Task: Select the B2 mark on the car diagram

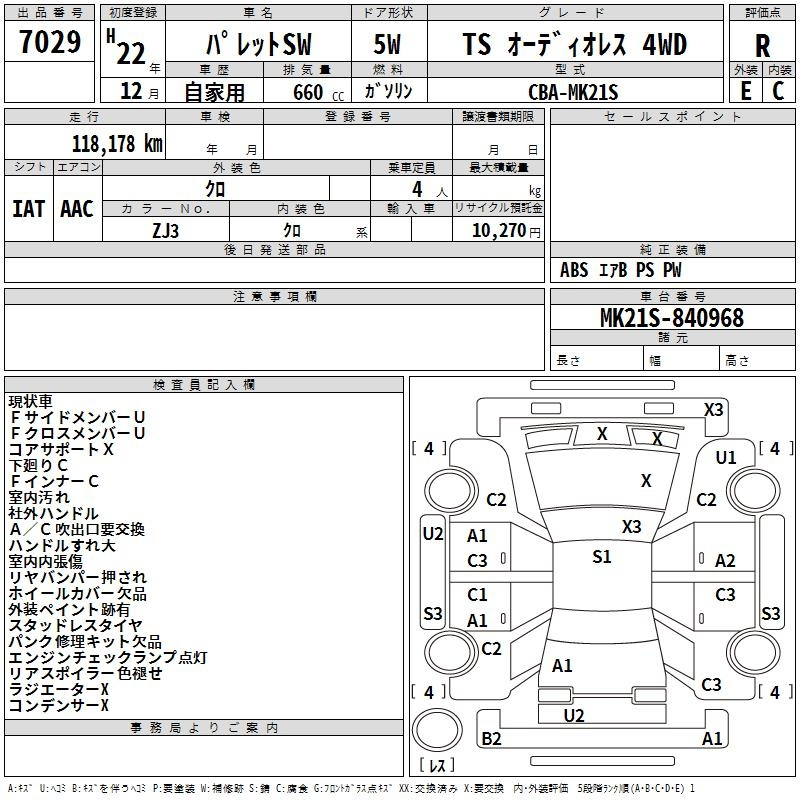Action: point(491,739)
